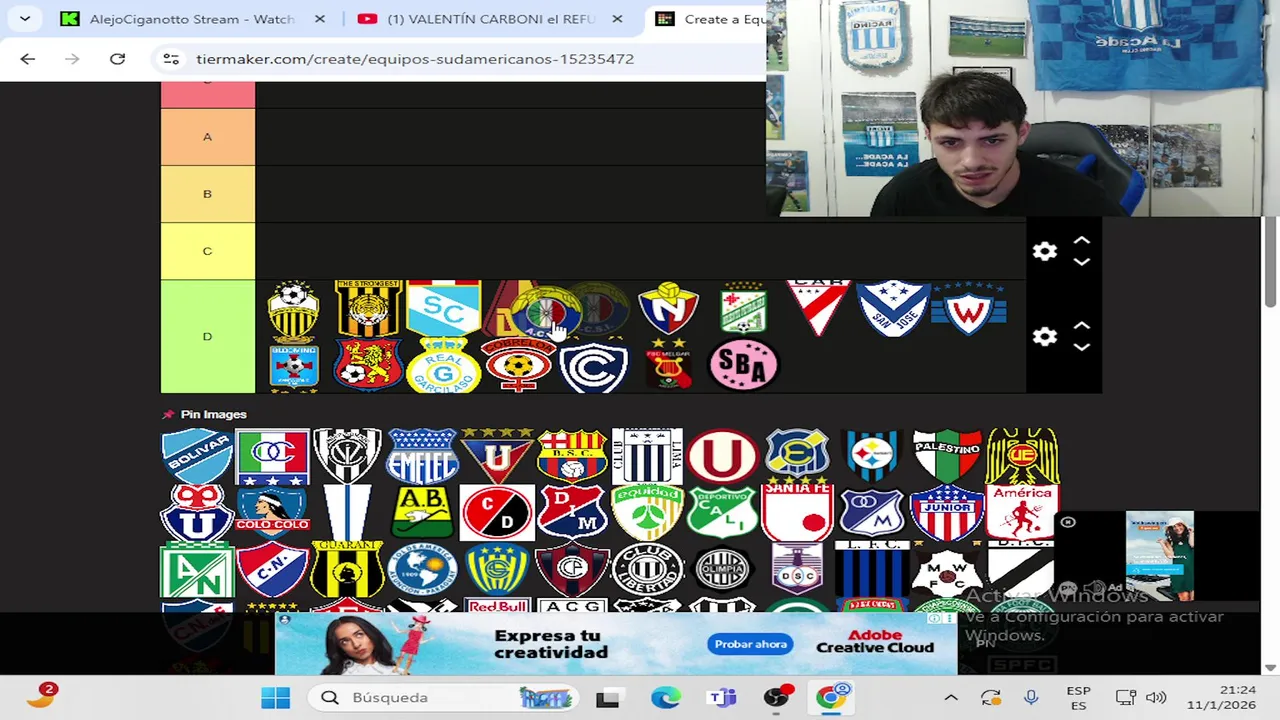
Task: Move tier C down with arrow
Action: click(1081, 262)
